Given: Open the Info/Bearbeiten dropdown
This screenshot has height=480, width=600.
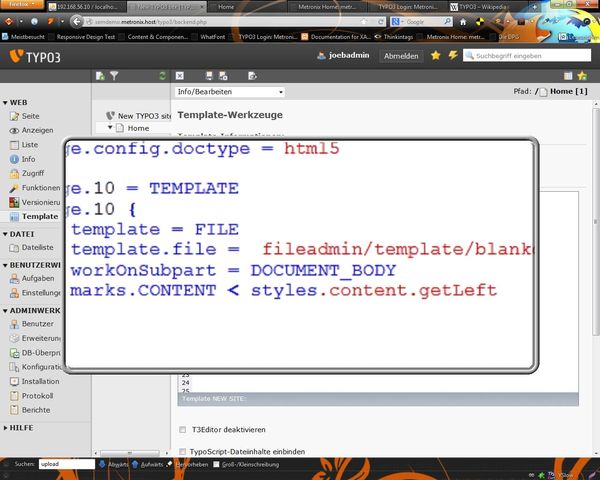Looking at the screenshot, I should [x=230, y=92].
